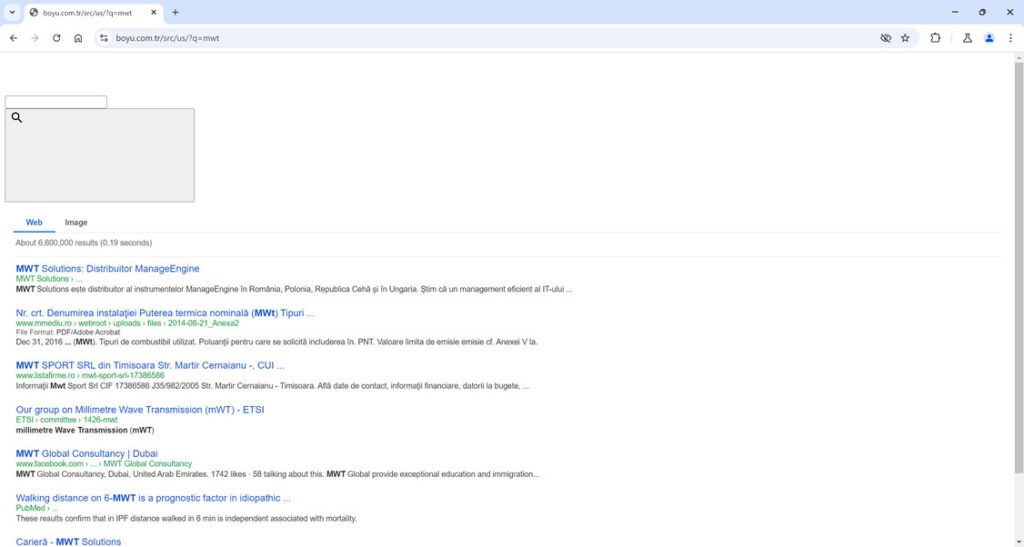Image resolution: width=1024 pixels, height=547 pixels.
Task: Click the www.listafirme.ro green URL line
Action: coord(90,375)
